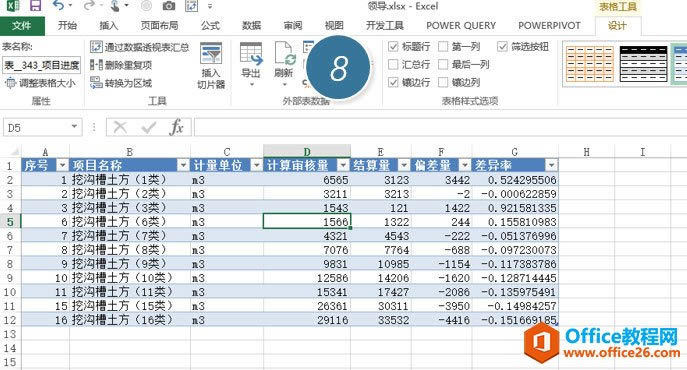
Task: Open filter dropdown for 序号 column
Action: (63, 165)
